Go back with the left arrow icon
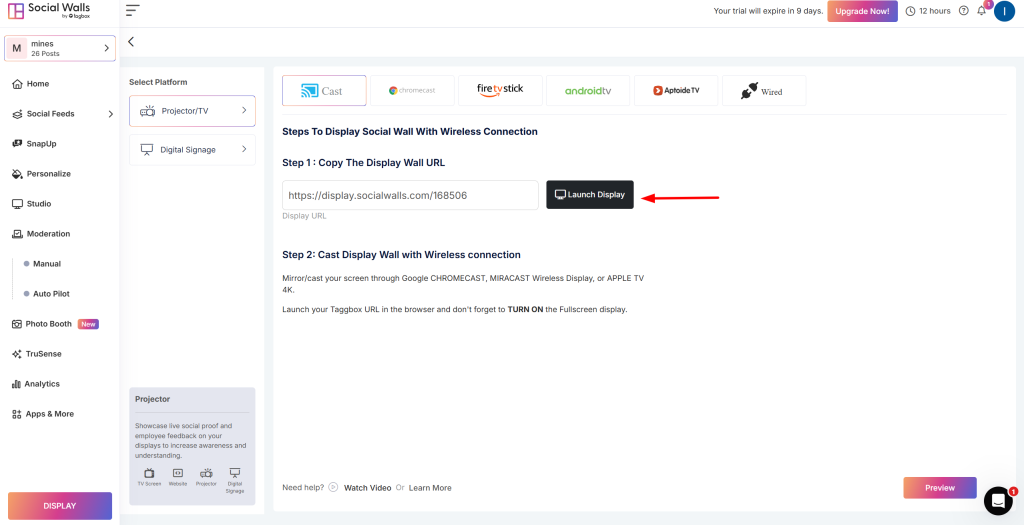Image resolution: width=1024 pixels, height=525 pixels. (131, 42)
